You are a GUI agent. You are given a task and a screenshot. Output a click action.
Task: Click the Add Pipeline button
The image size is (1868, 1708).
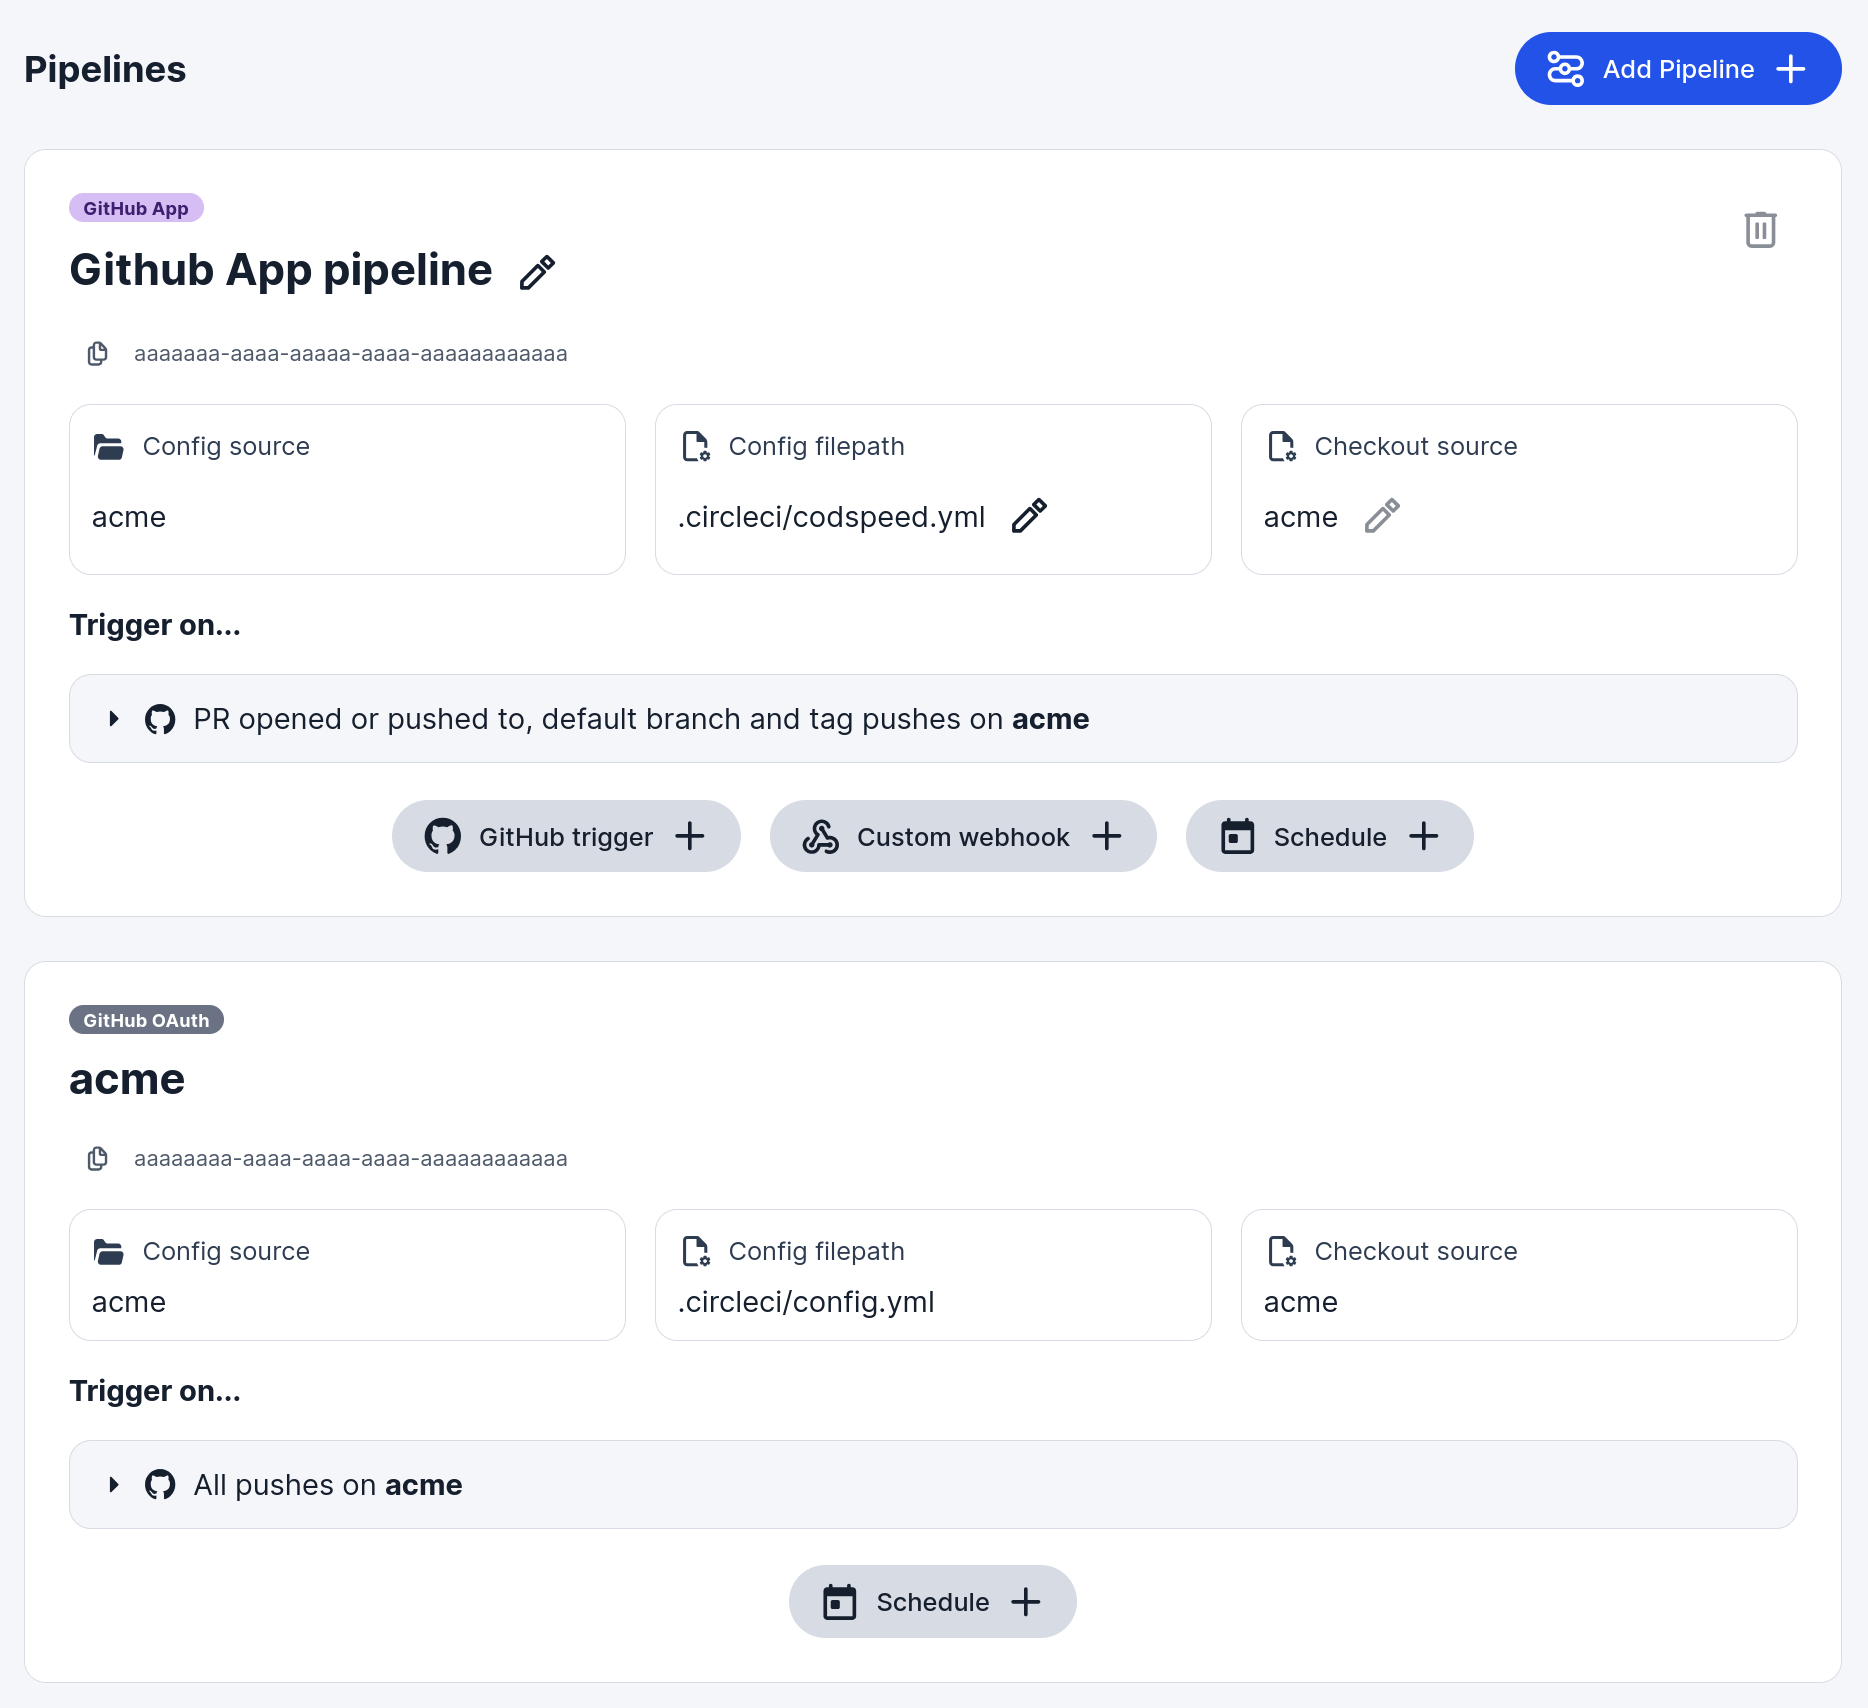point(1677,69)
